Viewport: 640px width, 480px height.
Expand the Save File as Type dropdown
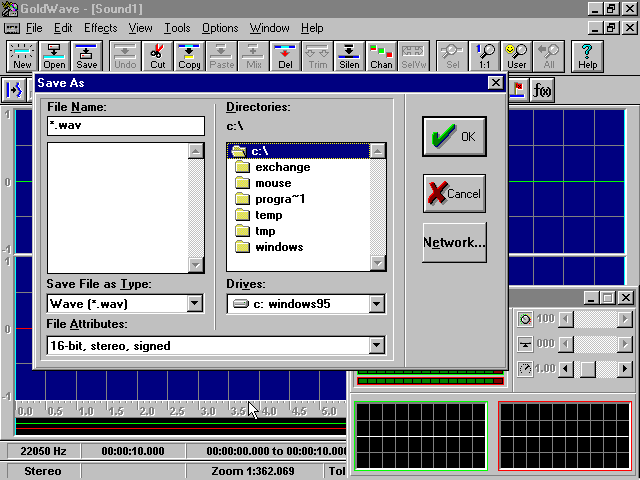(x=195, y=304)
